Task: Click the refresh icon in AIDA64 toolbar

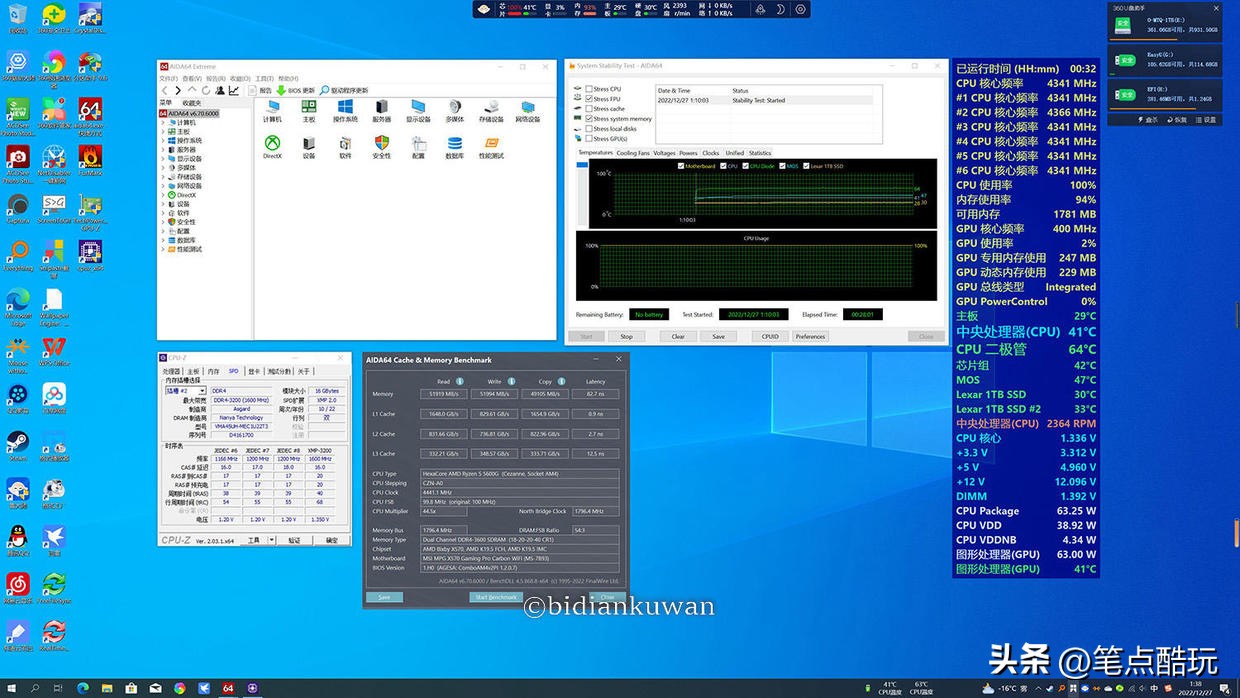Action: coord(206,90)
